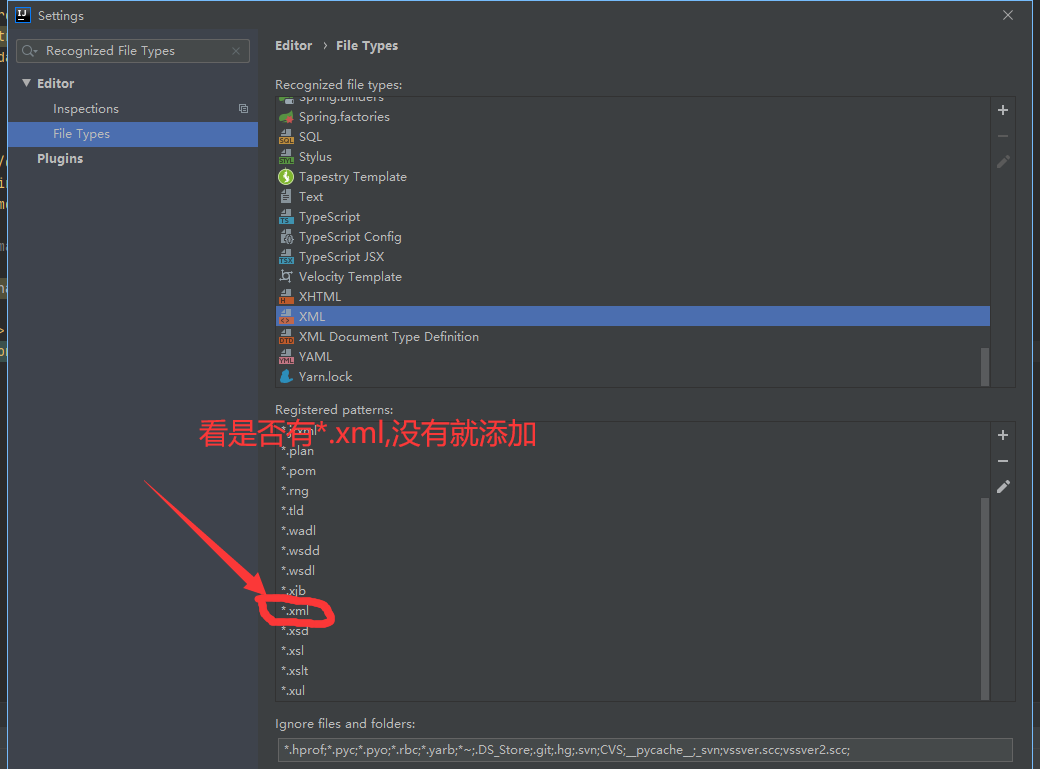Screen dimensions: 1040x769
Task: Click the Tapestry Template green icon
Action: click(286, 176)
